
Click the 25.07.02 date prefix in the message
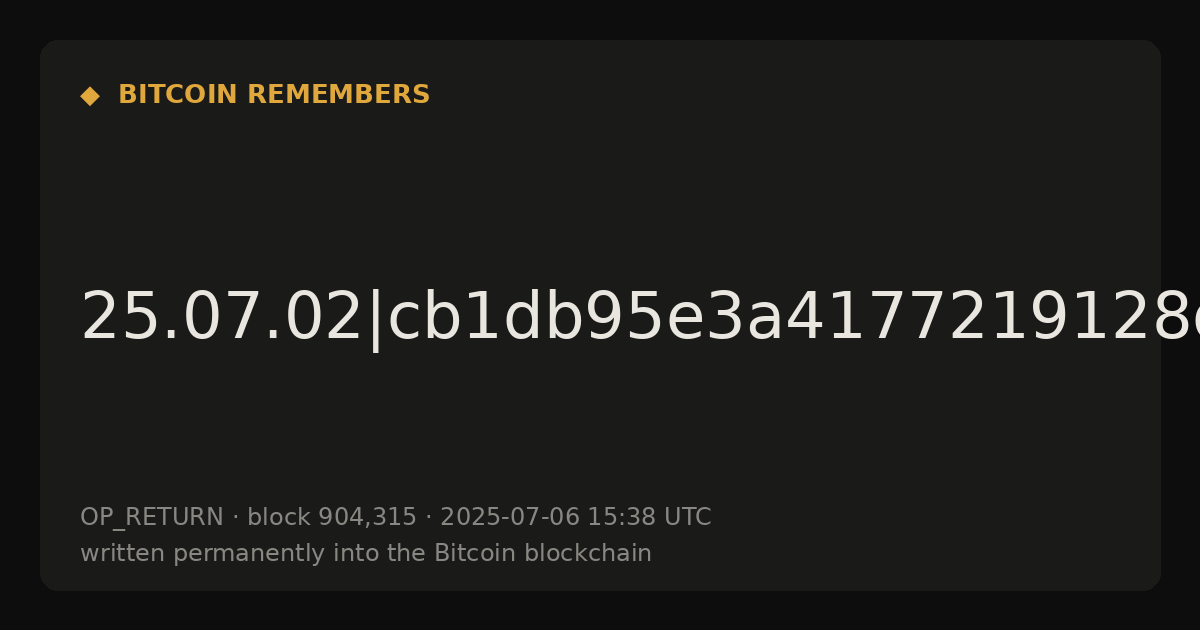click(221, 318)
